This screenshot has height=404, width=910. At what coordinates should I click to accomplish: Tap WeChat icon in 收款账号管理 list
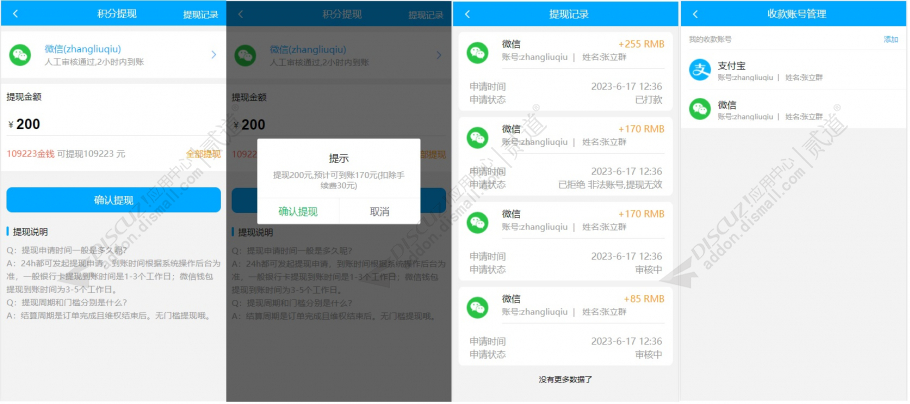click(x=700, y=109)
